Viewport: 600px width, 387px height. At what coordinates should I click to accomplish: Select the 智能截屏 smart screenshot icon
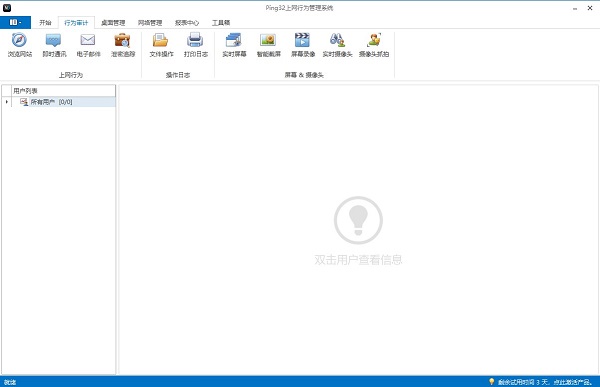268,40
